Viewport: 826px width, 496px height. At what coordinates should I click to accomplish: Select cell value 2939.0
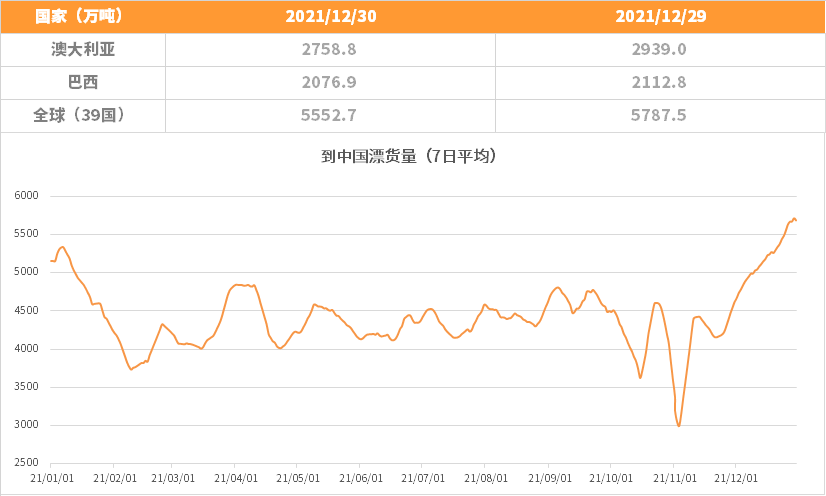(x=659, y=49)
